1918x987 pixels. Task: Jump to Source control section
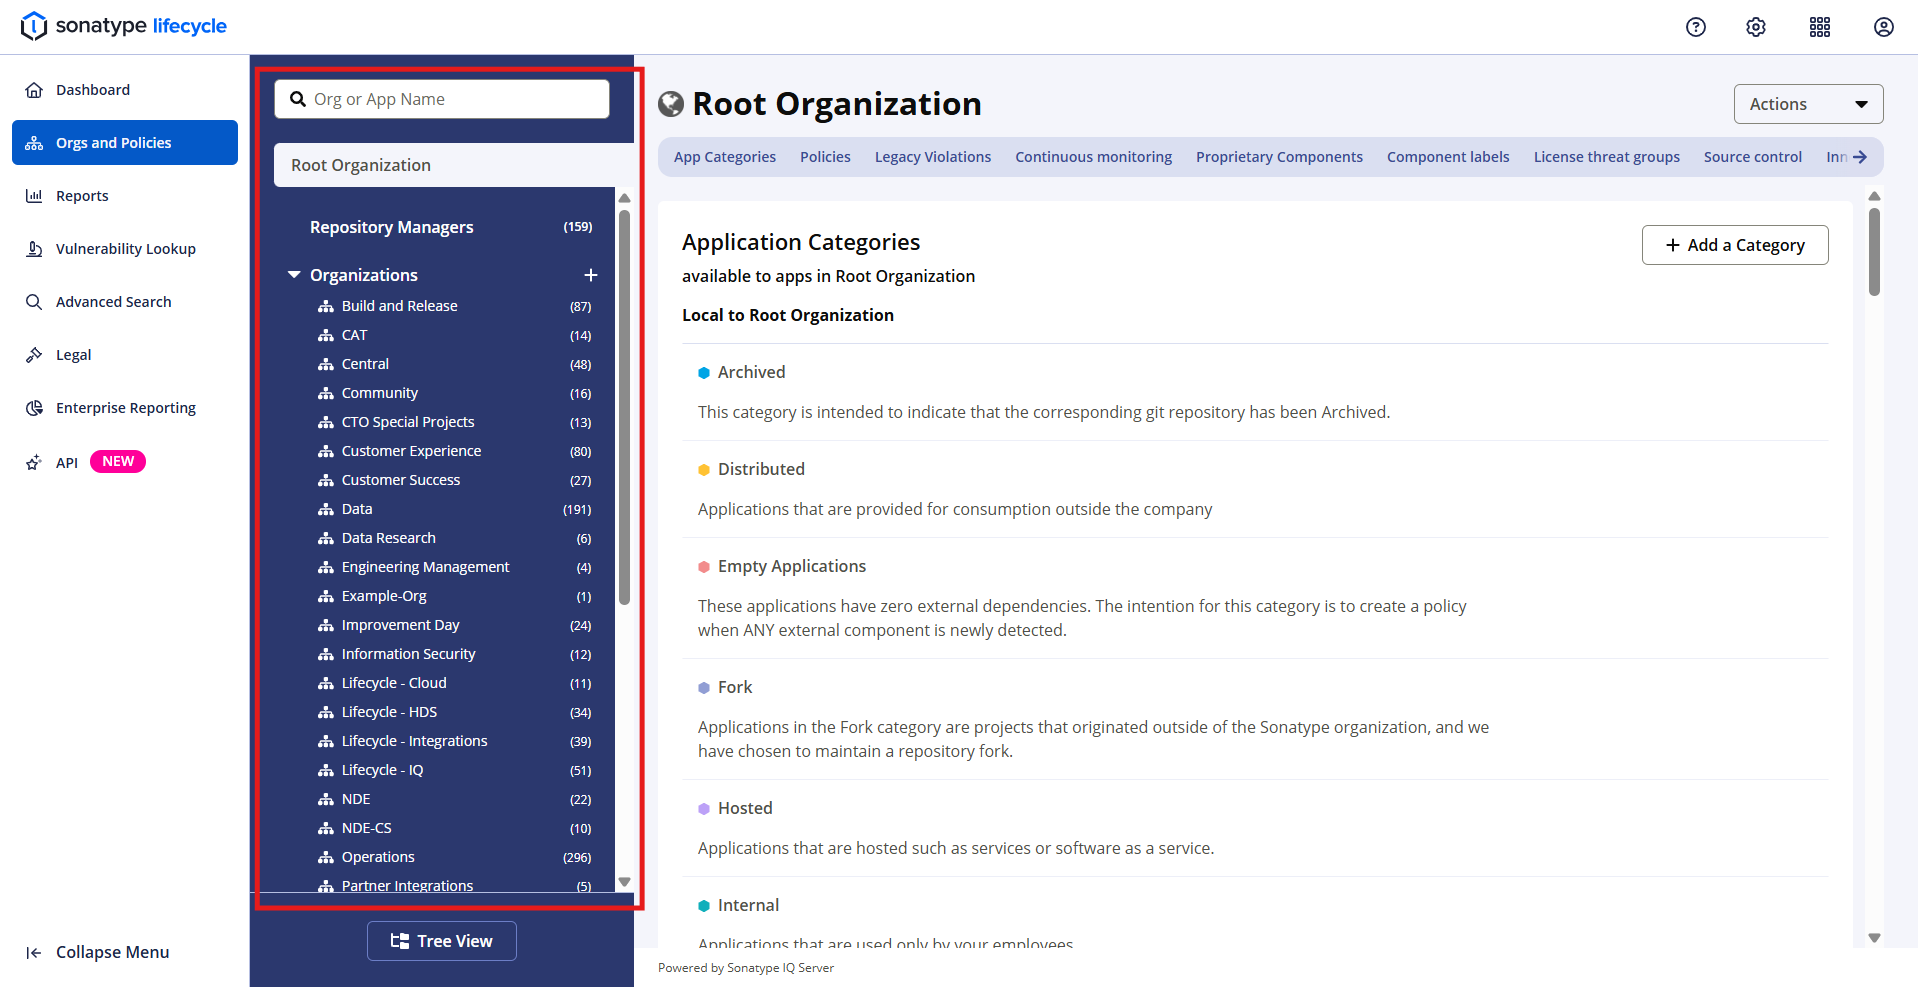click(1753, 157)
